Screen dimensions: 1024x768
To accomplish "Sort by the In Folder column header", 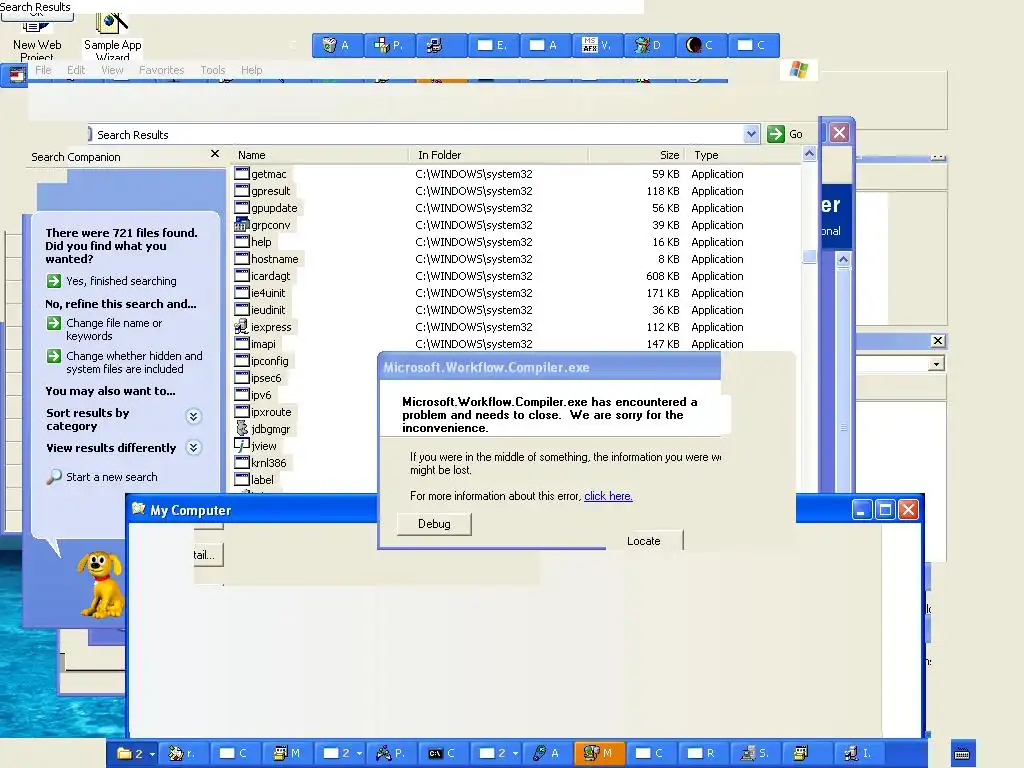I will (x=498, y=155).
